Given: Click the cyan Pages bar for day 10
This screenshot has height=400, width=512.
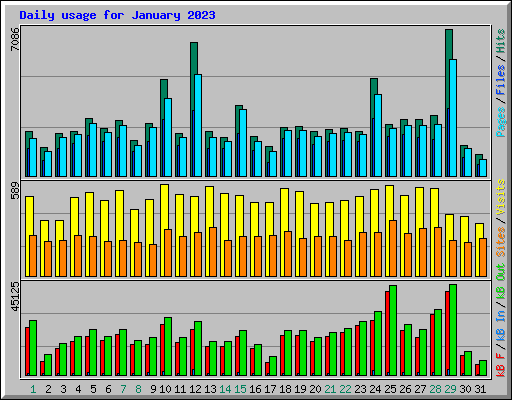Looking at the screenshot, I should click(x=168, y=137).
